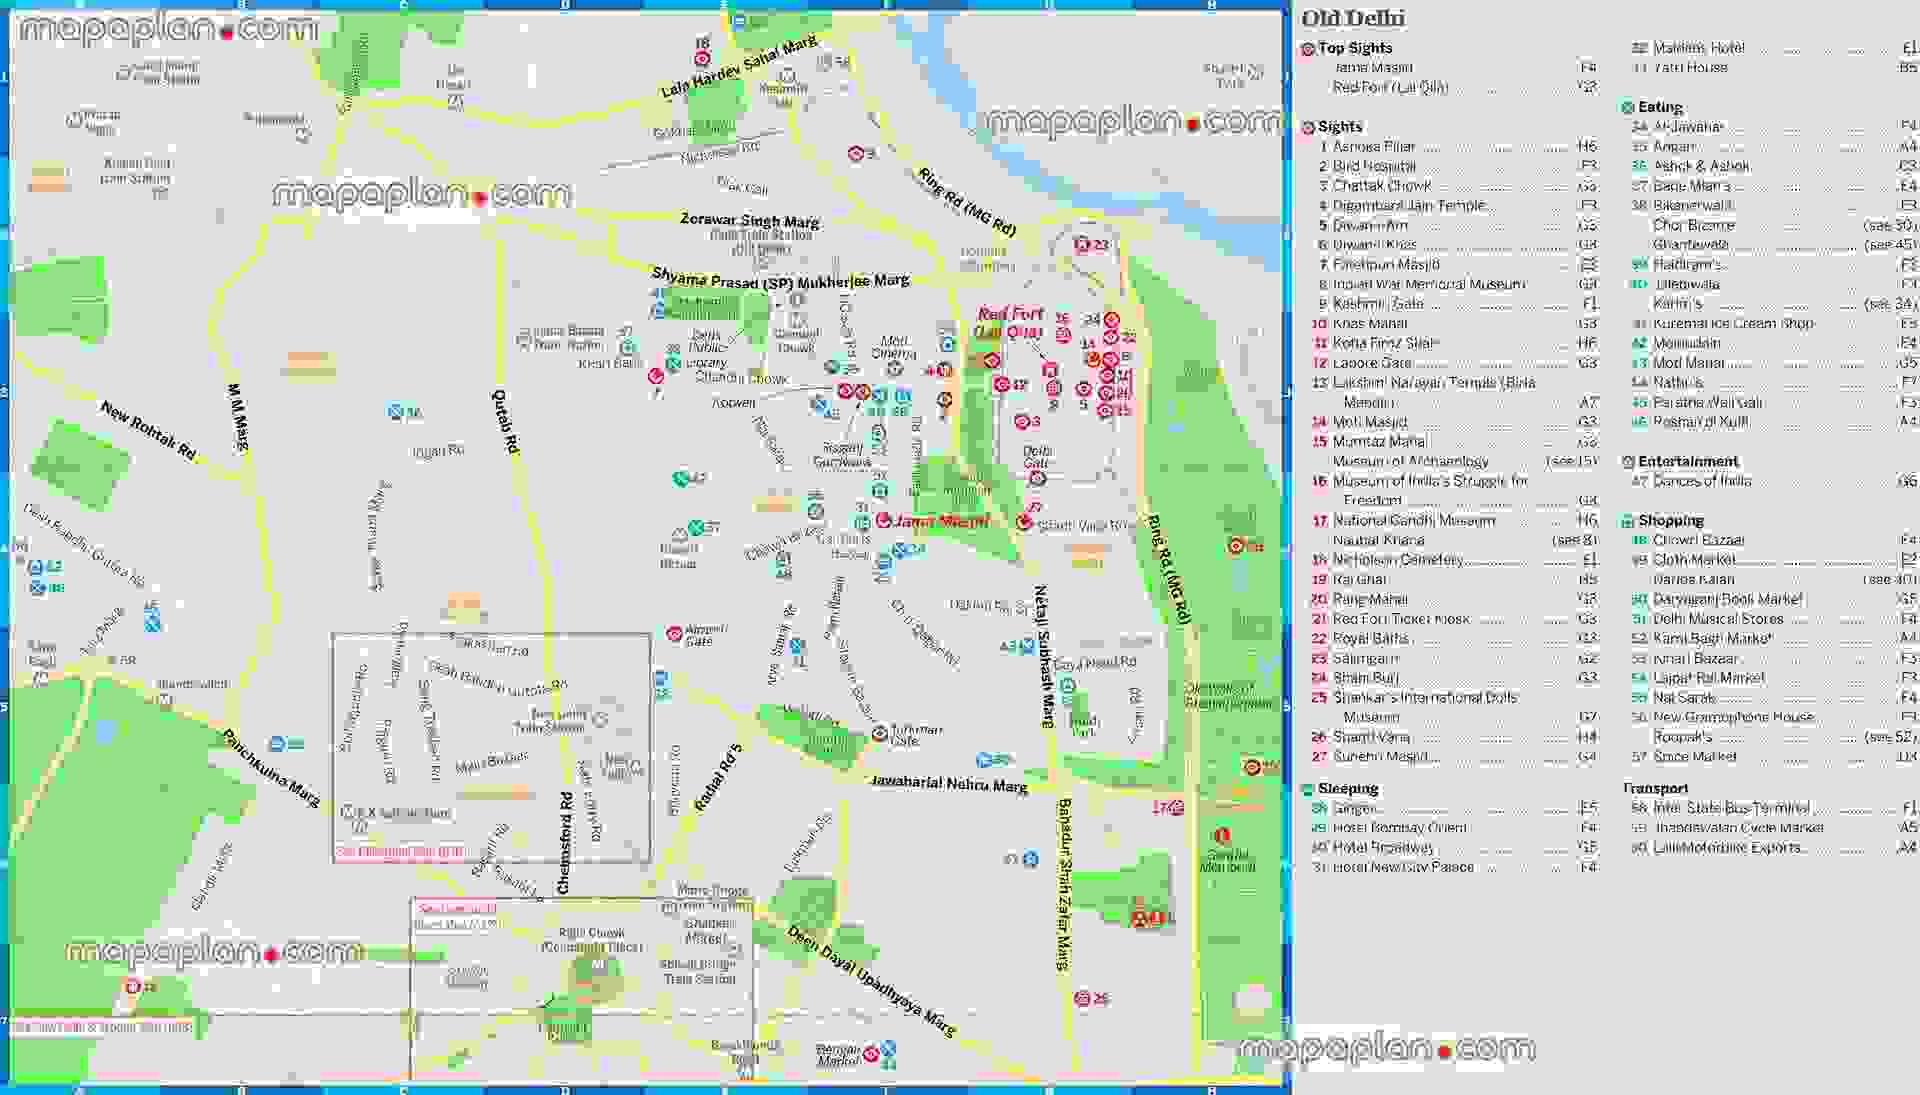Image resolution: width=1920 pixels, height=1095 pixels.
Task: Click the Lala Hardev Sahai Marg label
Action: click(739, 68)
